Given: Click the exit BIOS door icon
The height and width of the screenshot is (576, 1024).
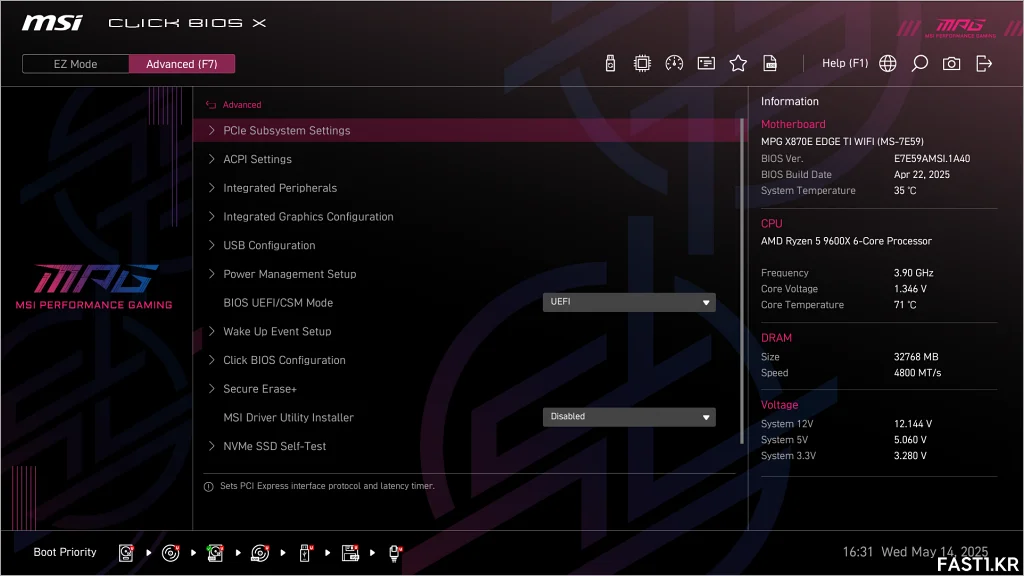Looking at the screenshot, I should (984, 63).
